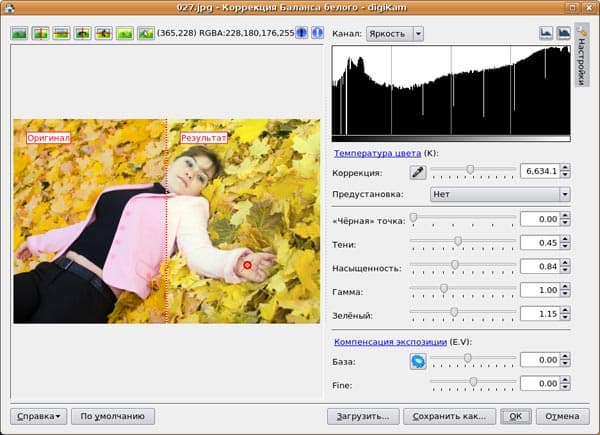
Task: Click the Оригинал label in preview
Action: [49, 138]
